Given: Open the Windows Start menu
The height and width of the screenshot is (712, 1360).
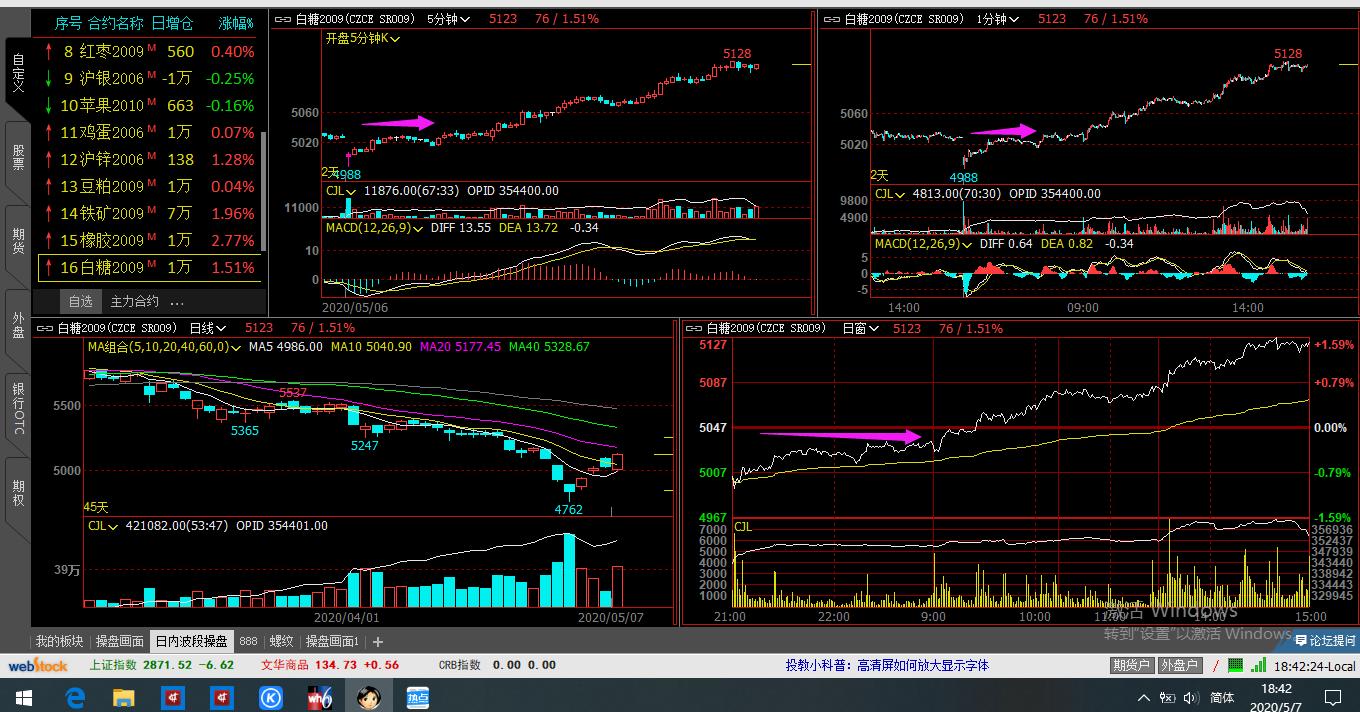Looking at the screenshot, I should pos(23,696).
